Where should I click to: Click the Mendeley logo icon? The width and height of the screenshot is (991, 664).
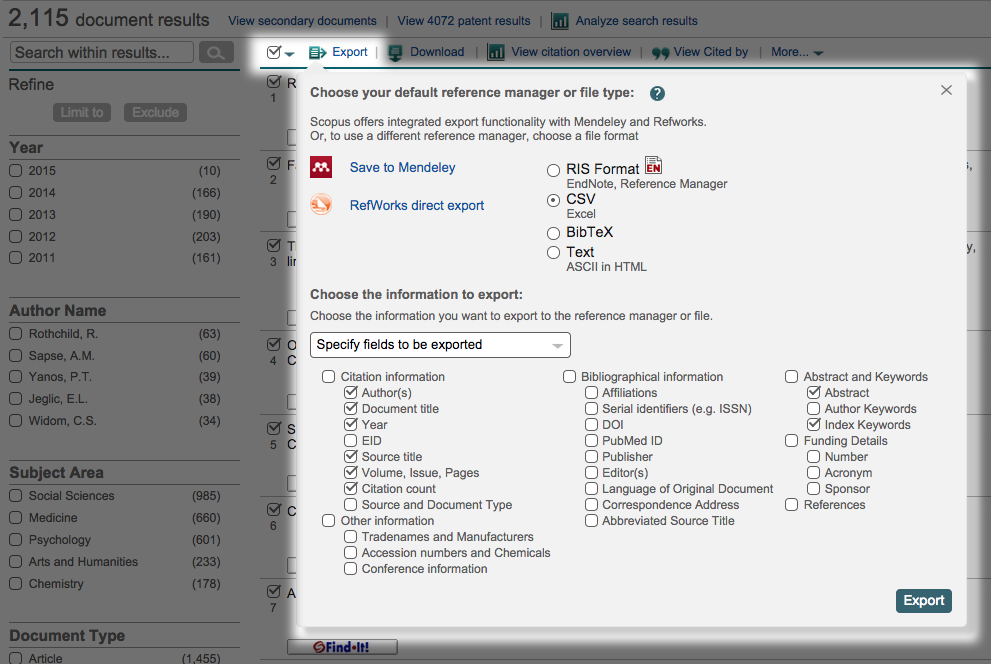click(321, 167)
